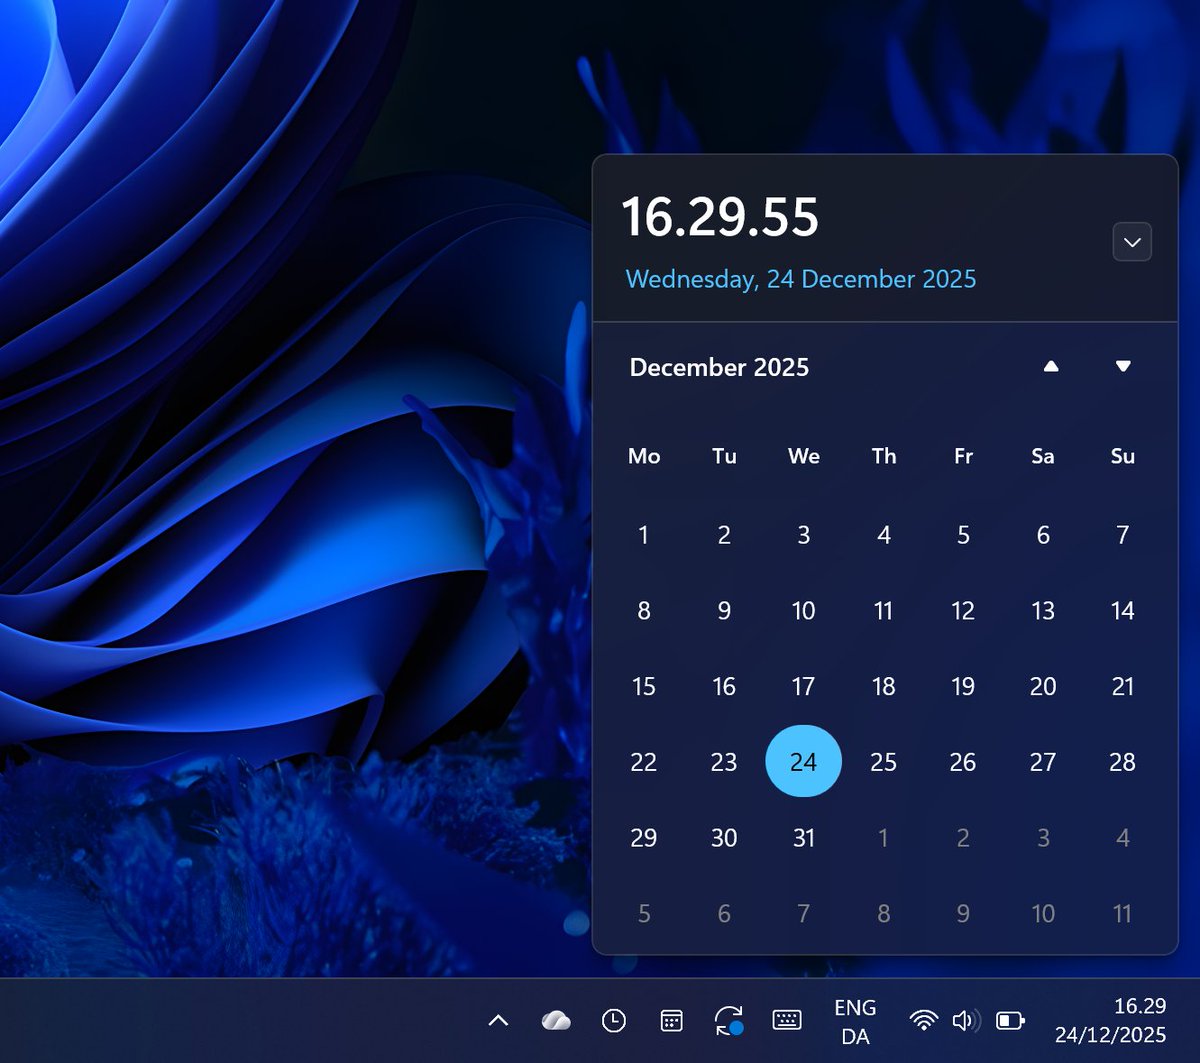Viewport: 1200px width, 1063px height.
Task: Open the touch keyboard icon
Action: 787,1021
